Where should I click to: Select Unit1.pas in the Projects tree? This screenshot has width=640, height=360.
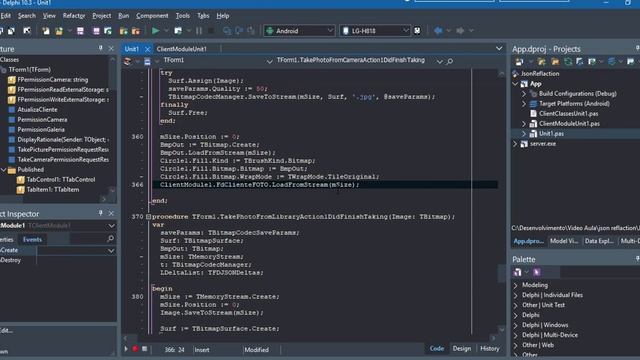click(x=551, y=134)
